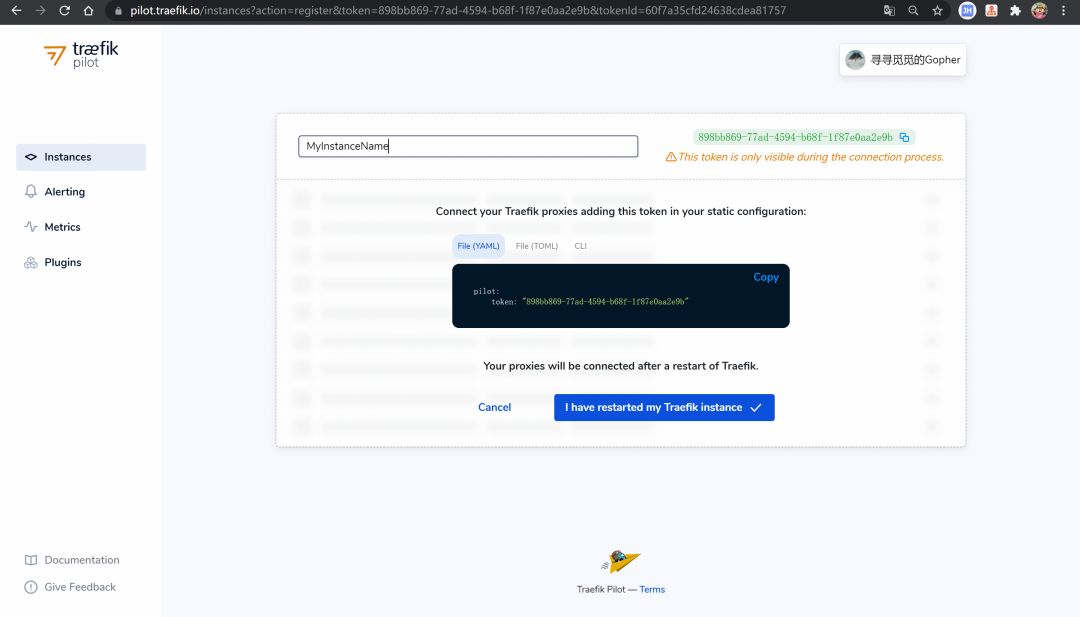Open the Instances sidebar item
Image resolution: width=1080 pixels, height=617 pixels.
pos(81,157)
